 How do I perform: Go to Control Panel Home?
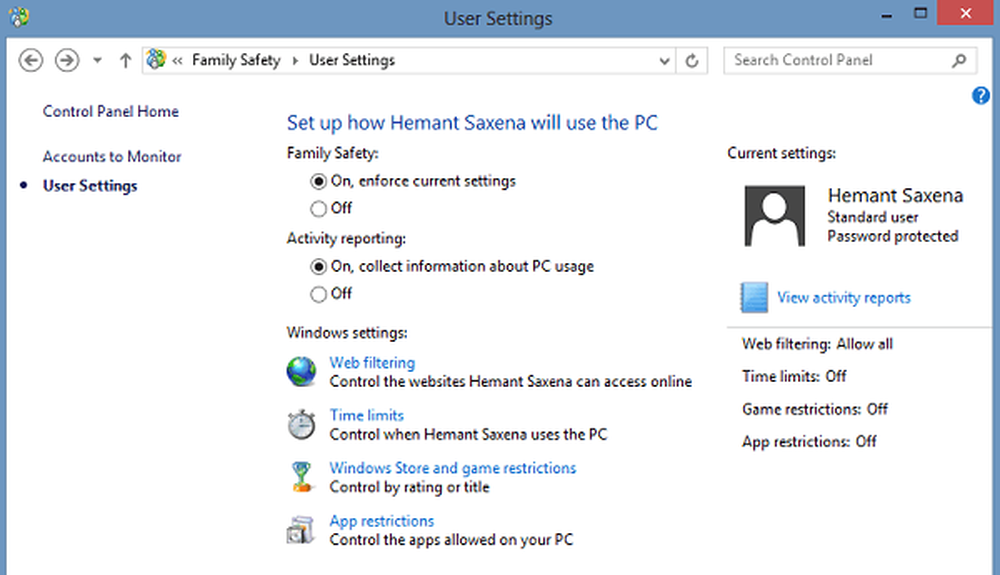(111, 112)
